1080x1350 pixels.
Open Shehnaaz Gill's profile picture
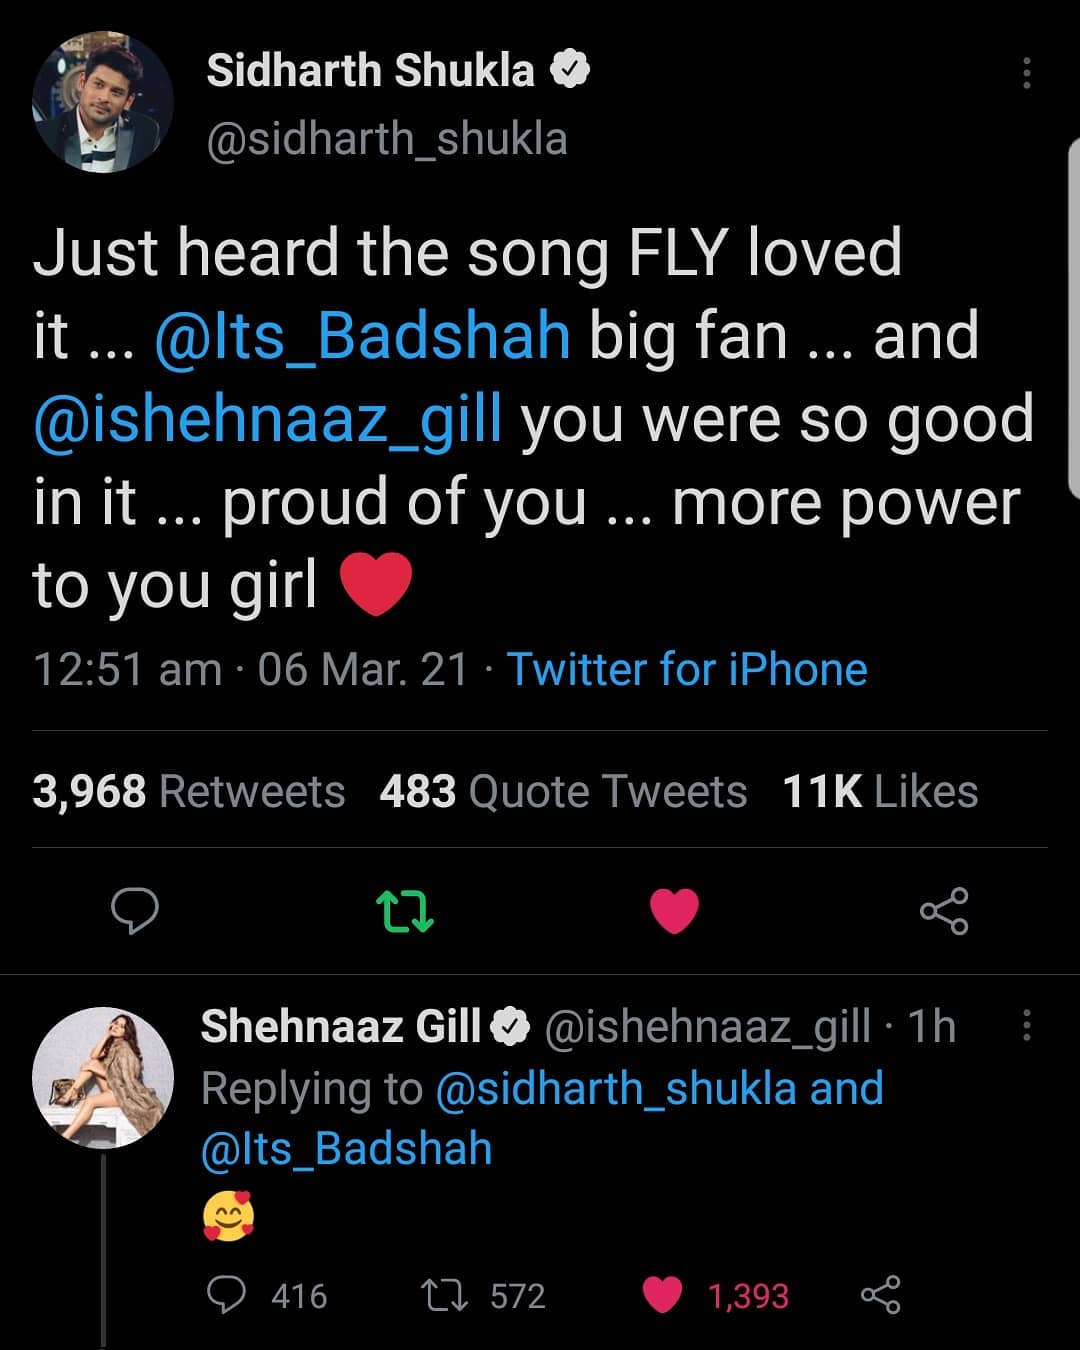(x=102, y=1077)
